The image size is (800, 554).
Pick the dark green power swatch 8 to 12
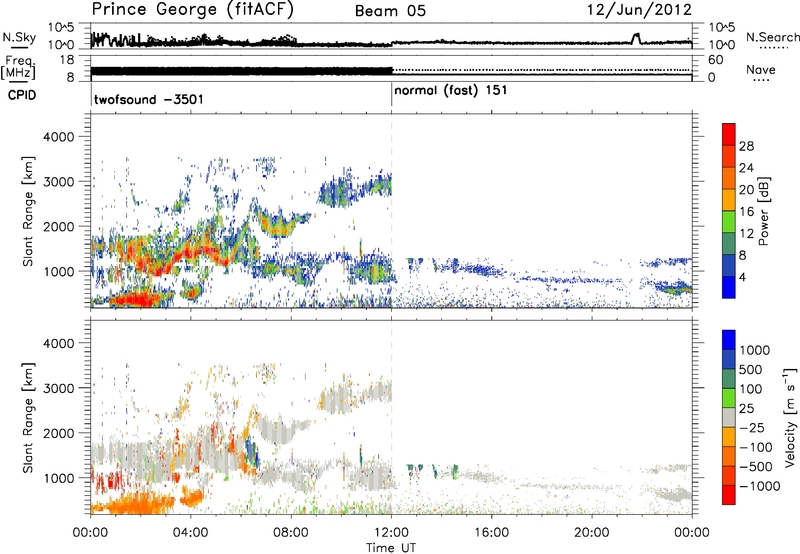point(729,243)
